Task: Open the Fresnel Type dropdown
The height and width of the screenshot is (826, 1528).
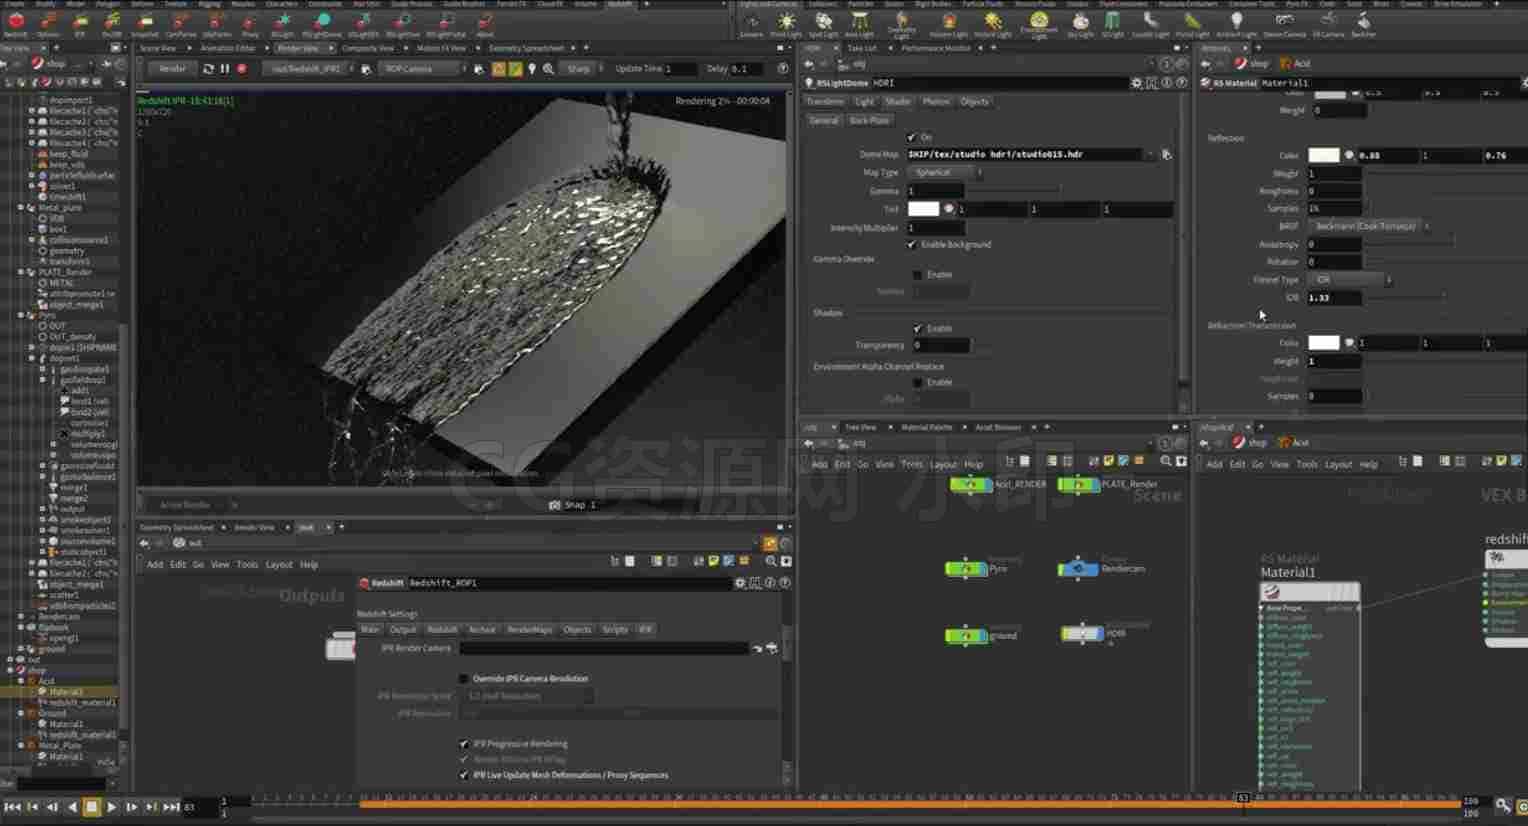Action: (x=1350, y=280)
